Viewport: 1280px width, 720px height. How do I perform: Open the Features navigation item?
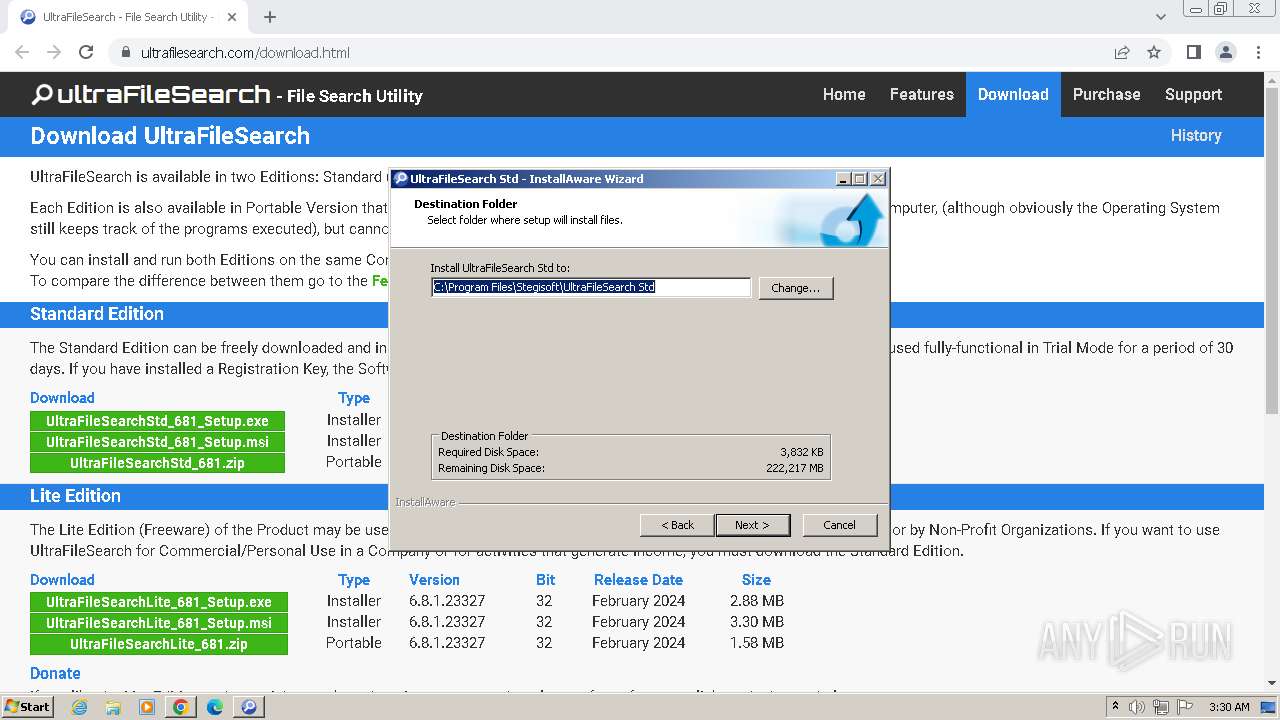pyautogui.click(x=922, y=94)
